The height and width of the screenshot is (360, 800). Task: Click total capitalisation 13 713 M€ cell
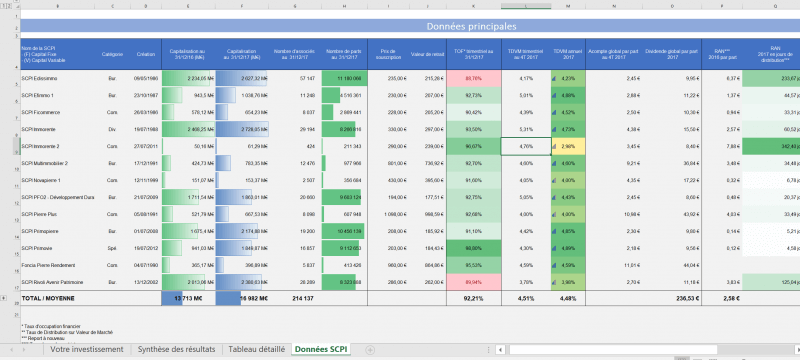(x=189, y=298)
